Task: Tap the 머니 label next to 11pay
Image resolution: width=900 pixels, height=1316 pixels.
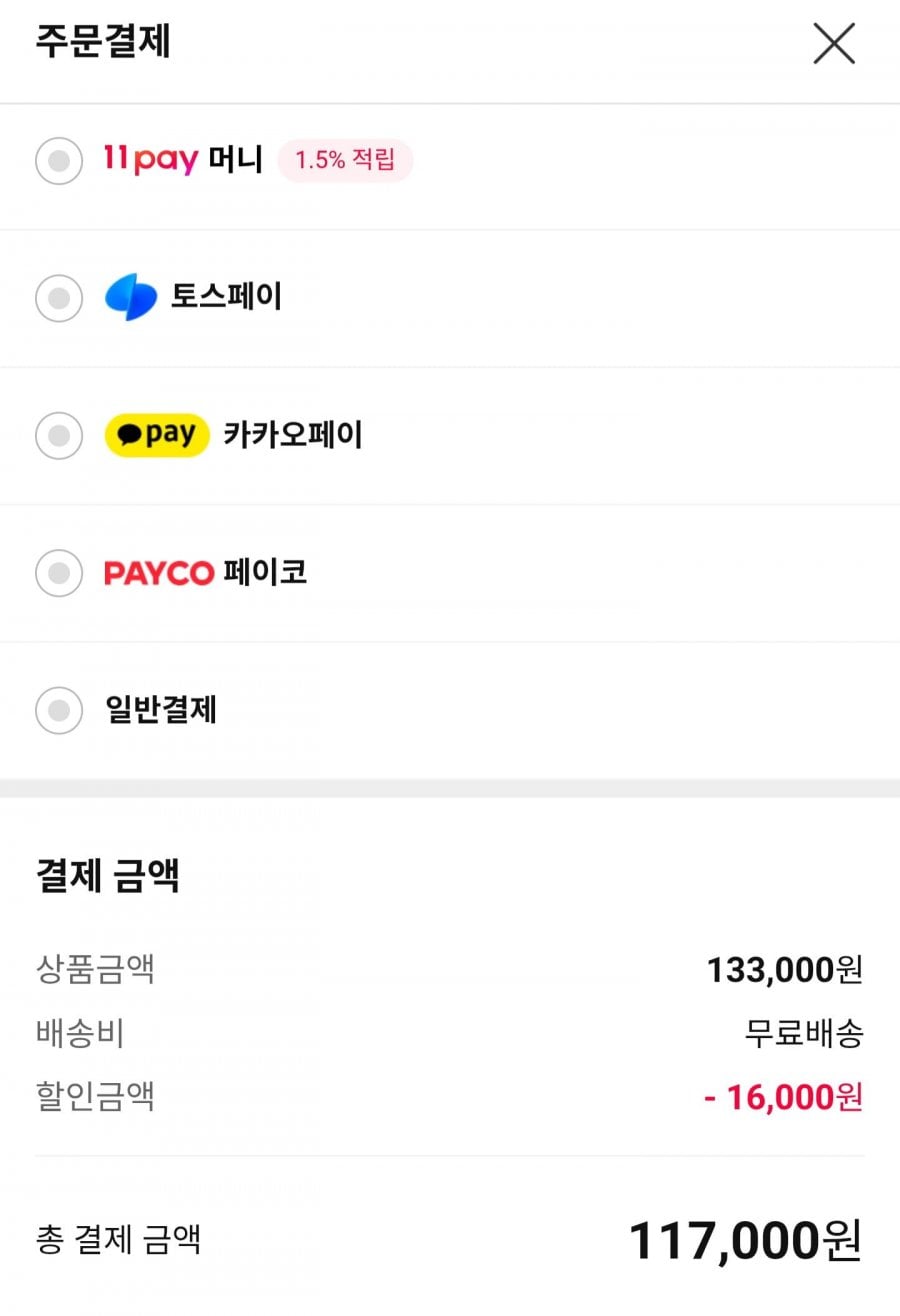Action: point(235,160)
